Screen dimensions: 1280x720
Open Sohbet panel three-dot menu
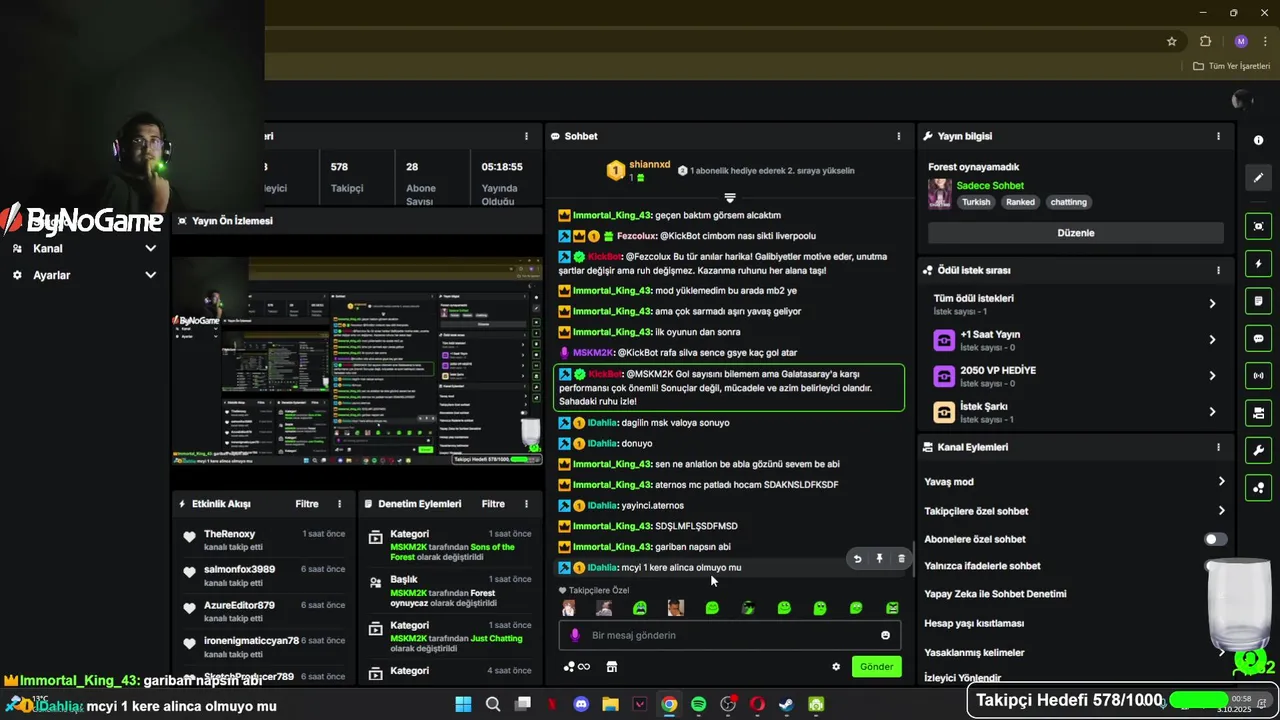coord(898,136)
